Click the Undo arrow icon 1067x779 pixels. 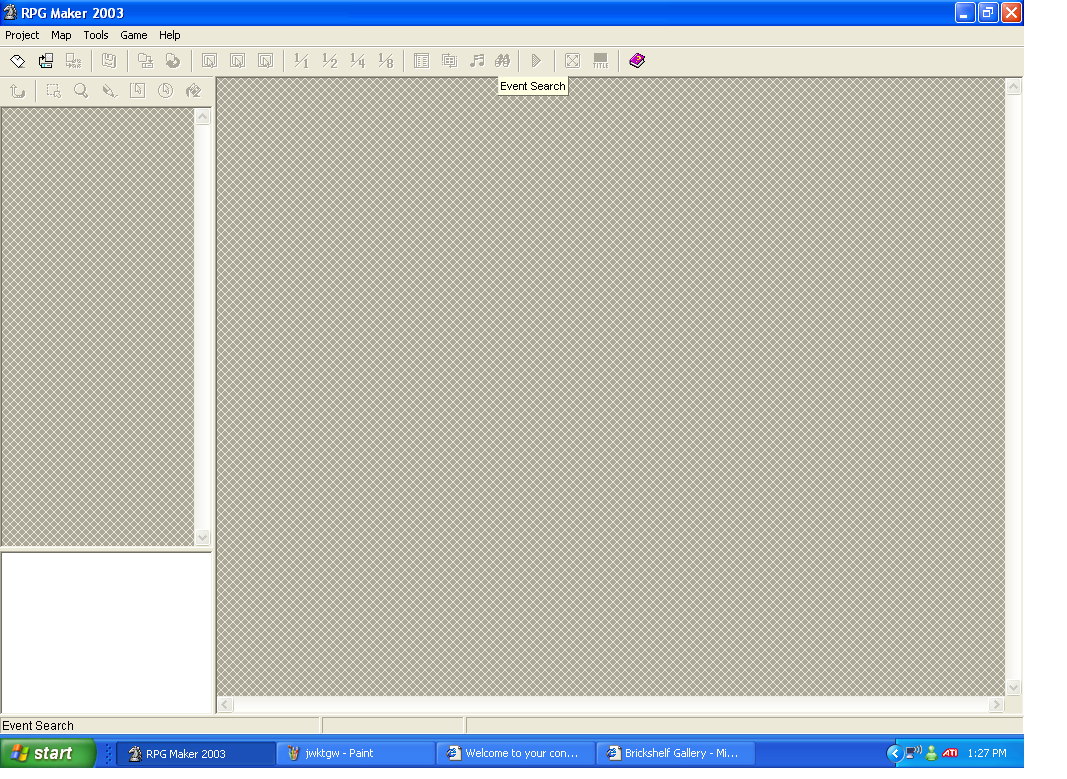[x=18, y=91]
